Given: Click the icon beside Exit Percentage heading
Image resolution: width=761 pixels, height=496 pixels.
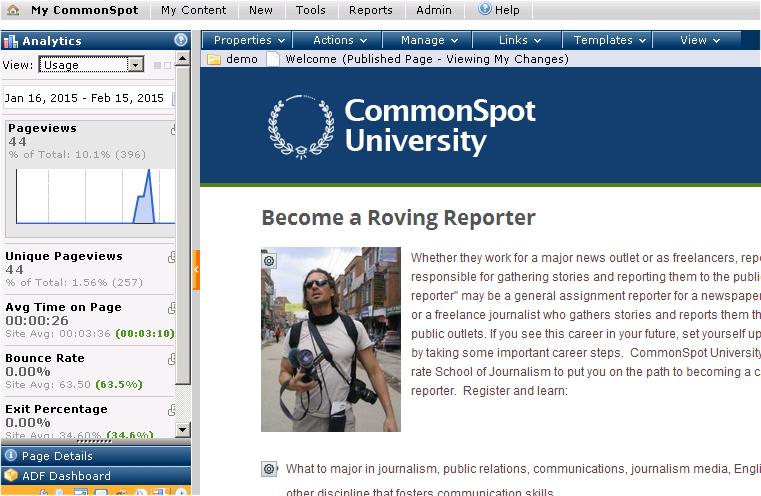Looking at the screenshot, I should (x=171, y=411).
